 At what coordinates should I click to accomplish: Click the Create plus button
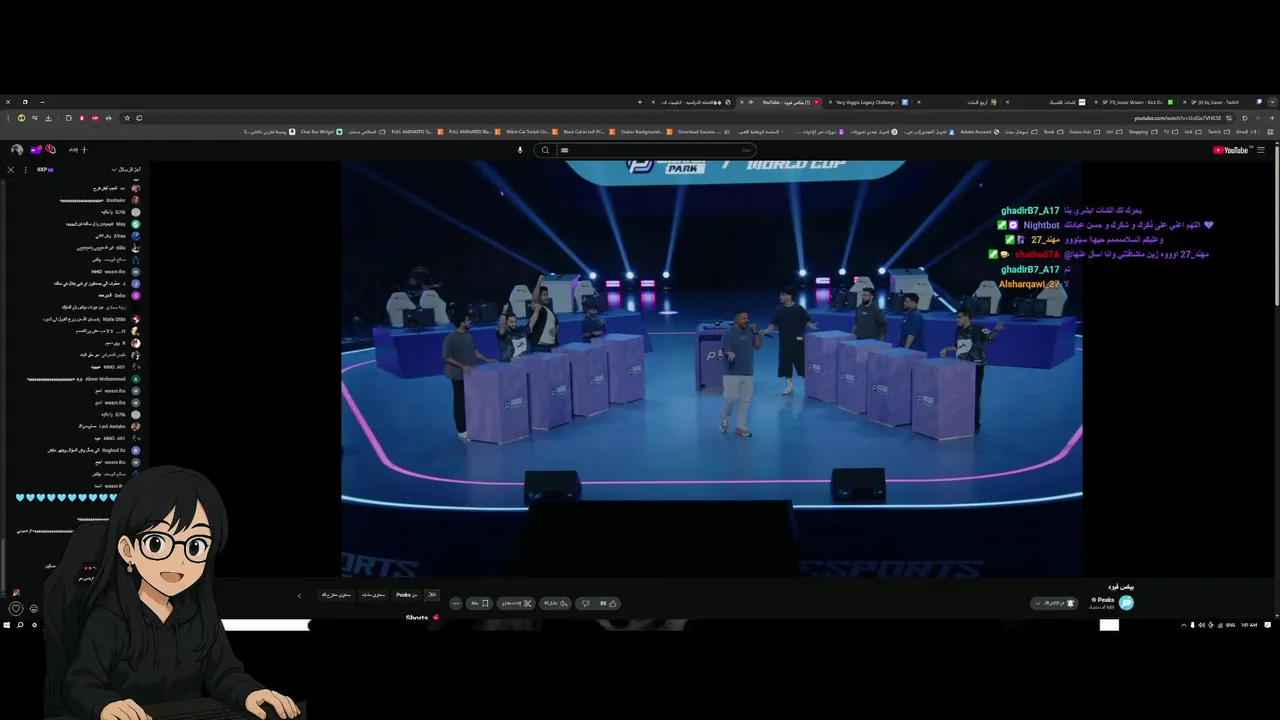click(x=78, y=150)
